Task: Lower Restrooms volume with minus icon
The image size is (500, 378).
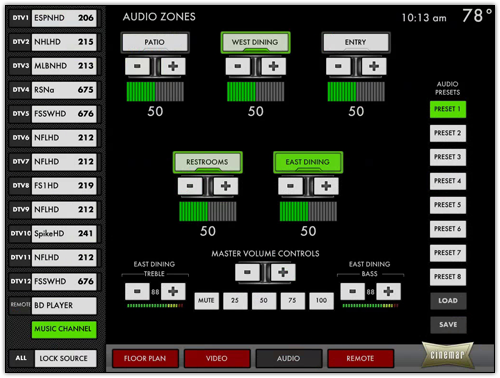Action: click(190, 186)
